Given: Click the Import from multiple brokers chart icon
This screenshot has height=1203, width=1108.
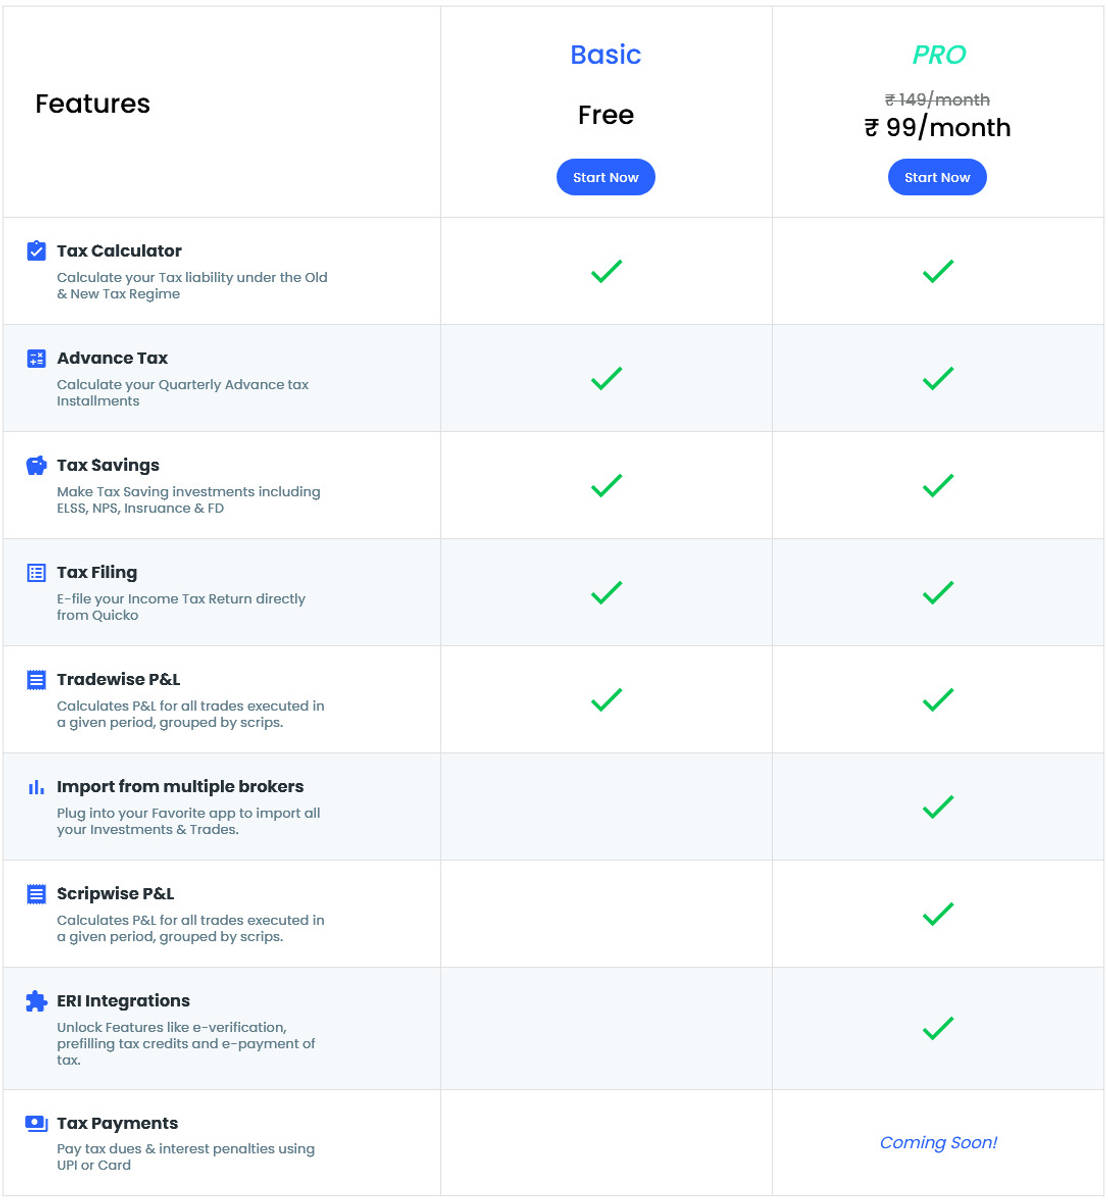Looking at the screenshot, I should [36, 787].
